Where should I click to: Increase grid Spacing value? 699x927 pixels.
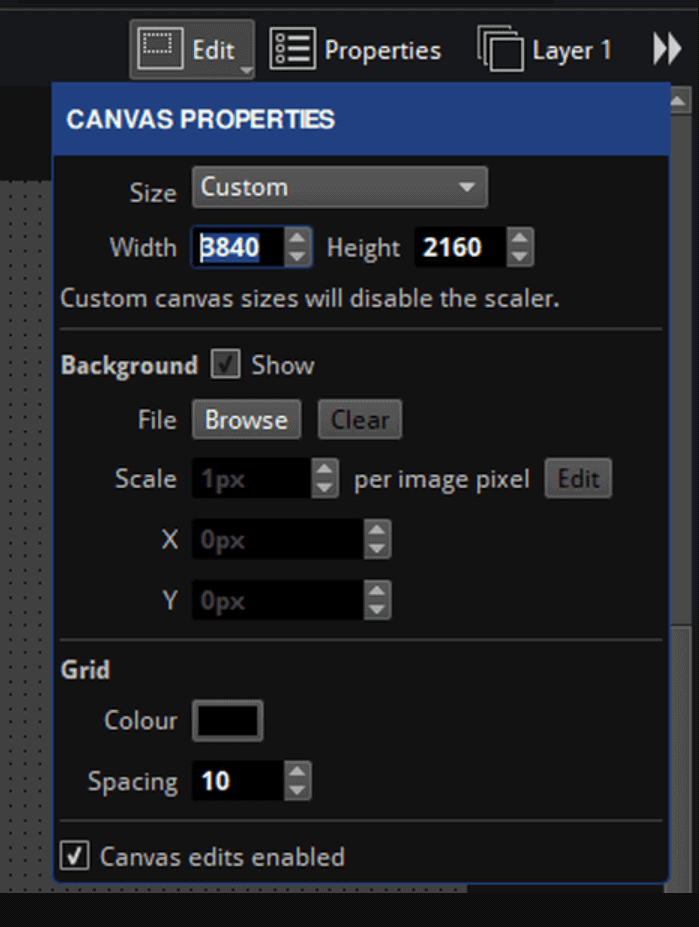pos(297,772)
